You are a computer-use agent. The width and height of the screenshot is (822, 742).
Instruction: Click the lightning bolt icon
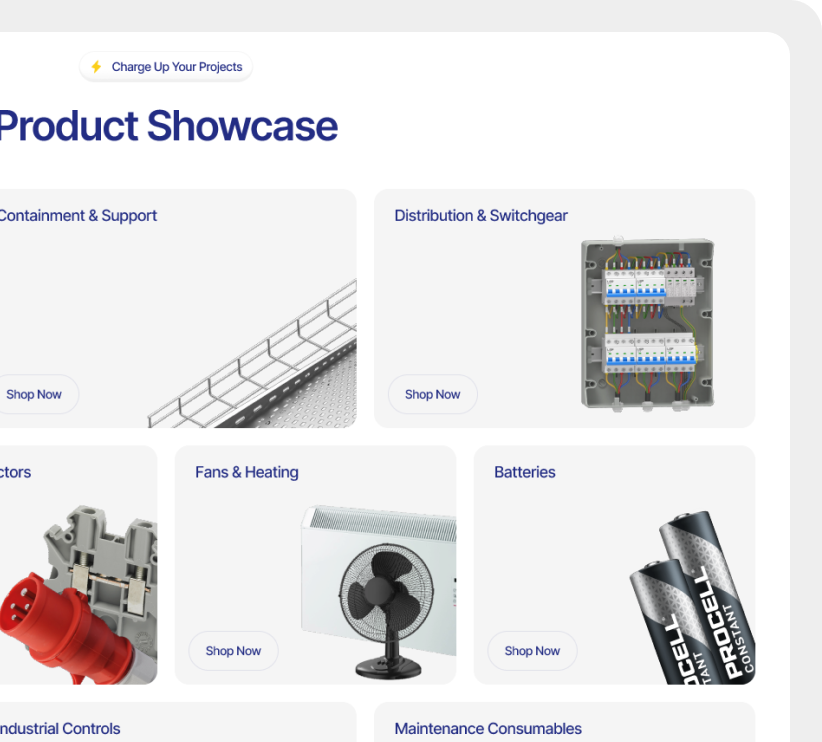point(96,67)
